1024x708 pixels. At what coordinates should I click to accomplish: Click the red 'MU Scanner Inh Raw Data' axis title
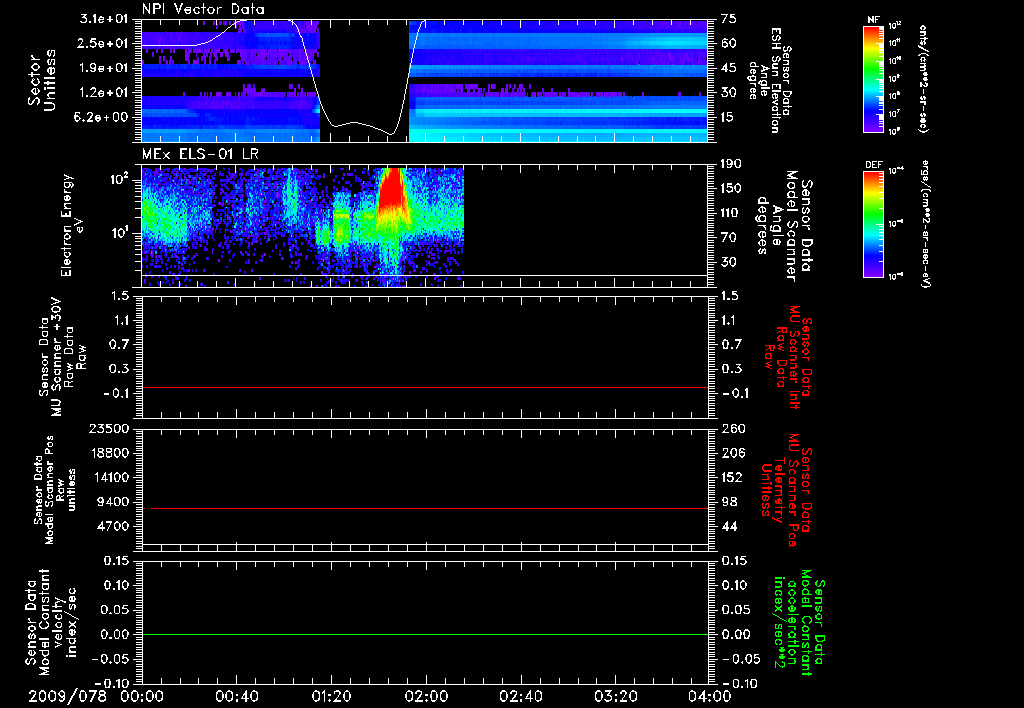click(x=786, y=357)
